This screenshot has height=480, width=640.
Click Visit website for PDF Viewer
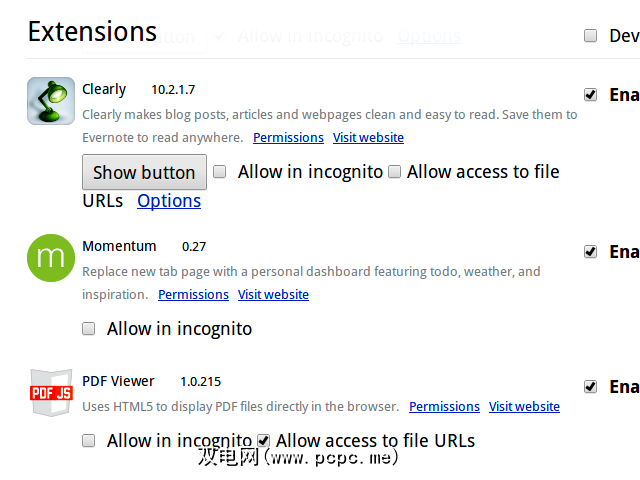[524, 407]
